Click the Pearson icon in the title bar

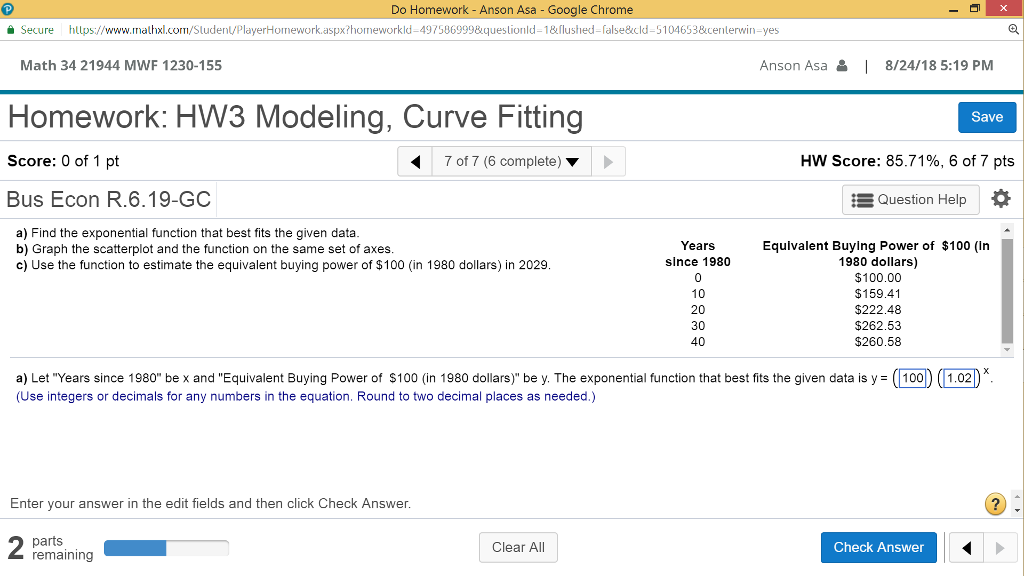tap(8, 8)
